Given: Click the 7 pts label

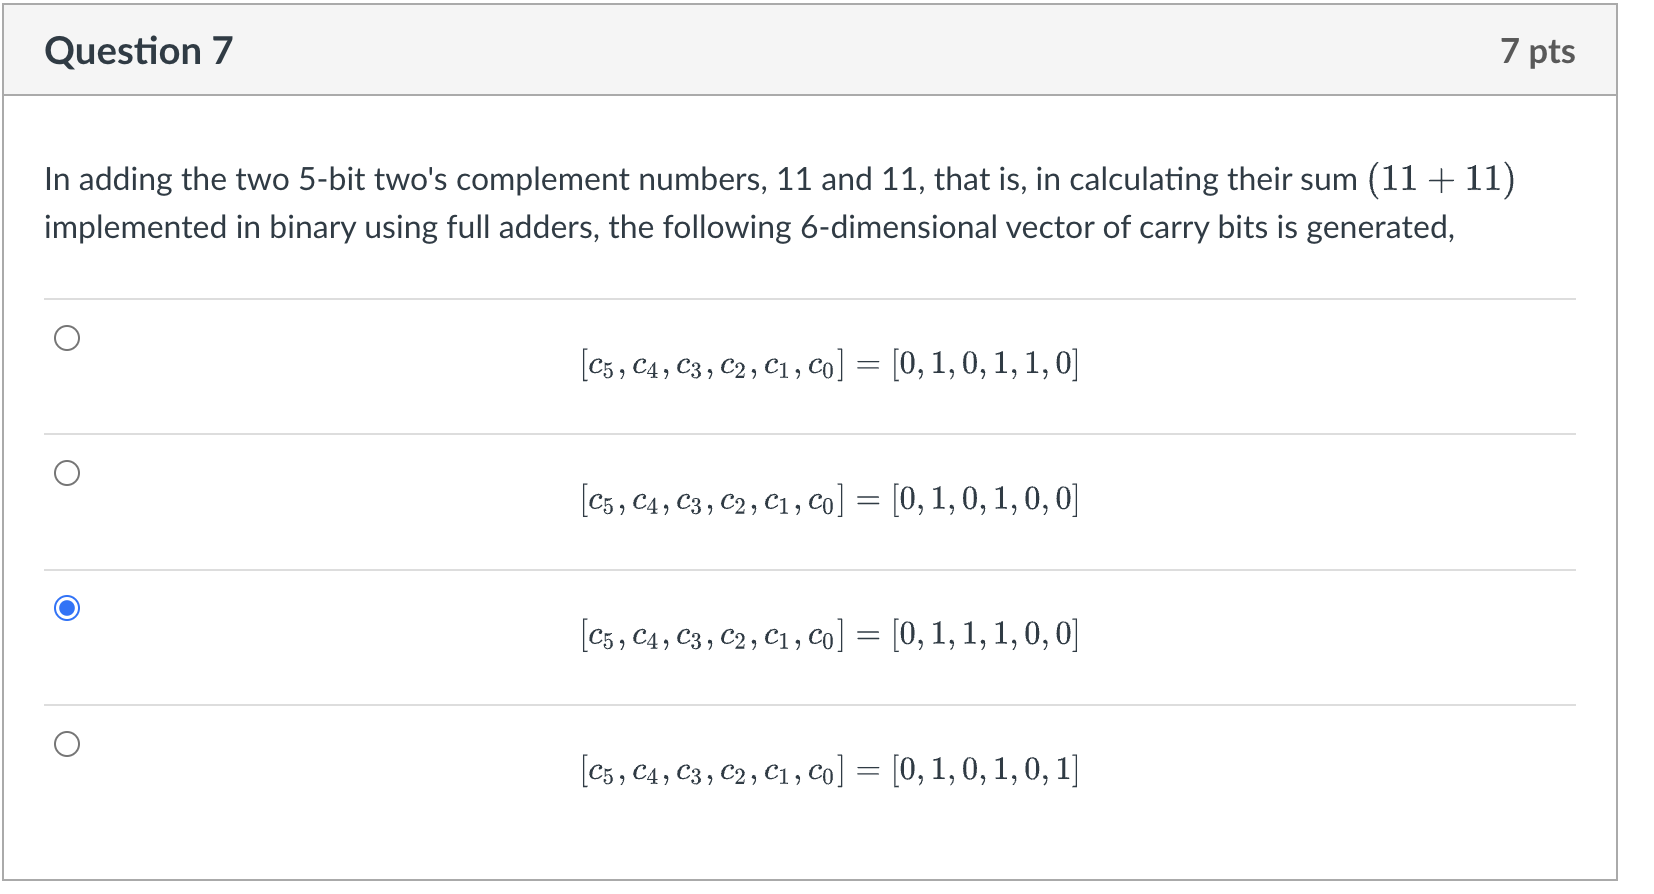Looking at the screenshot, I should pos(1540,51).
